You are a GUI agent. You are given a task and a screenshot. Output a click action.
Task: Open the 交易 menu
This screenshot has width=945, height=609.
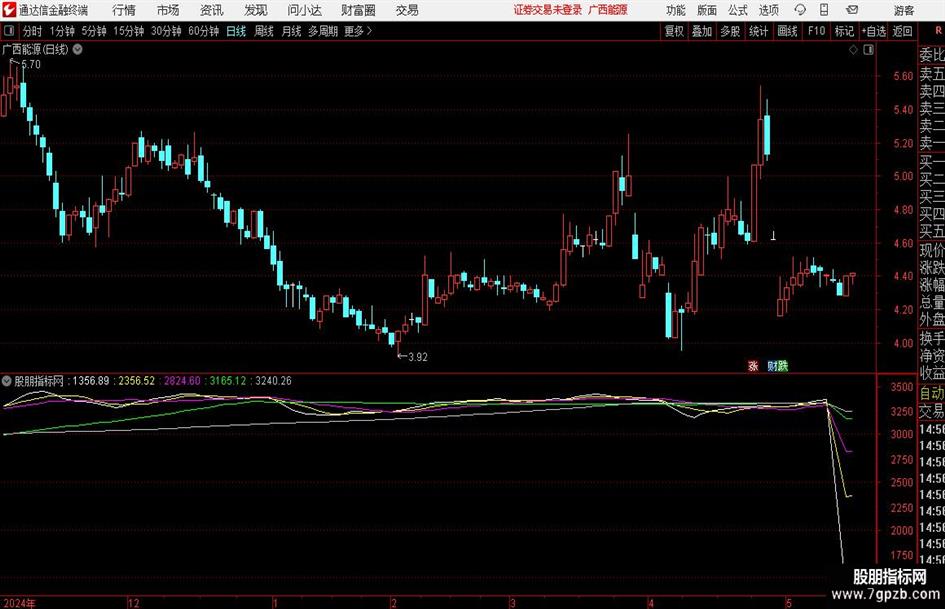tap(407, 10)
